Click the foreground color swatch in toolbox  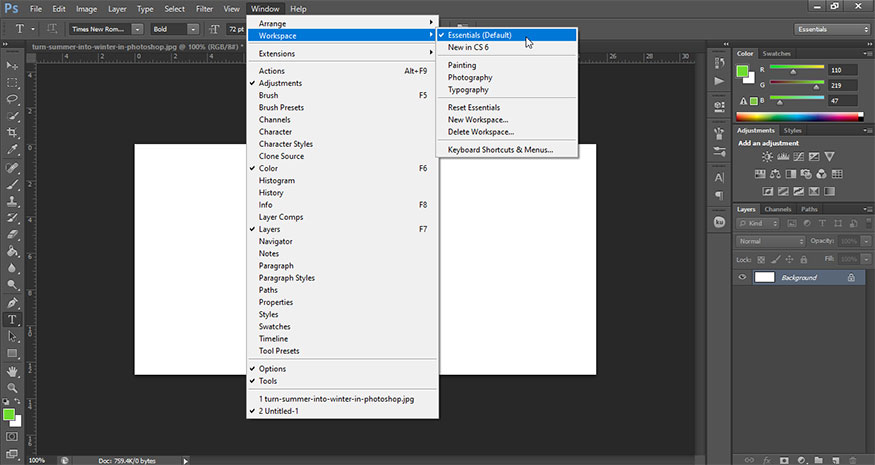point(8,415)
